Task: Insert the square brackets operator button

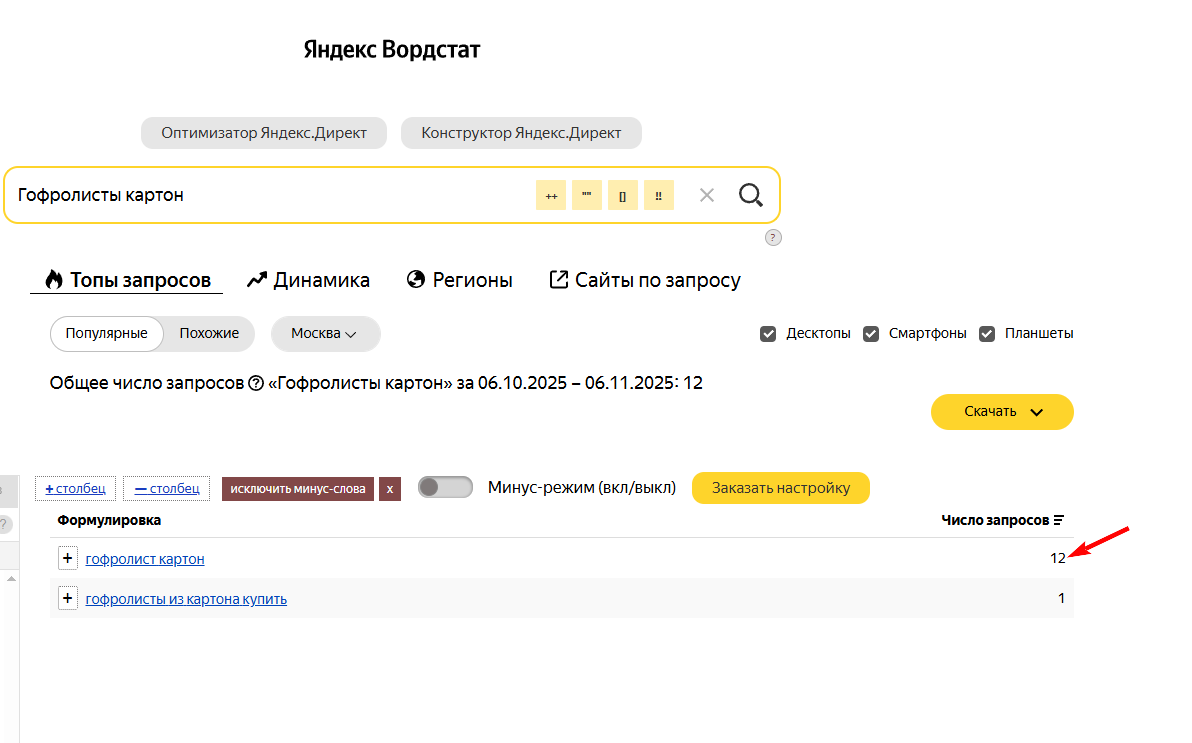Action: 623,195
